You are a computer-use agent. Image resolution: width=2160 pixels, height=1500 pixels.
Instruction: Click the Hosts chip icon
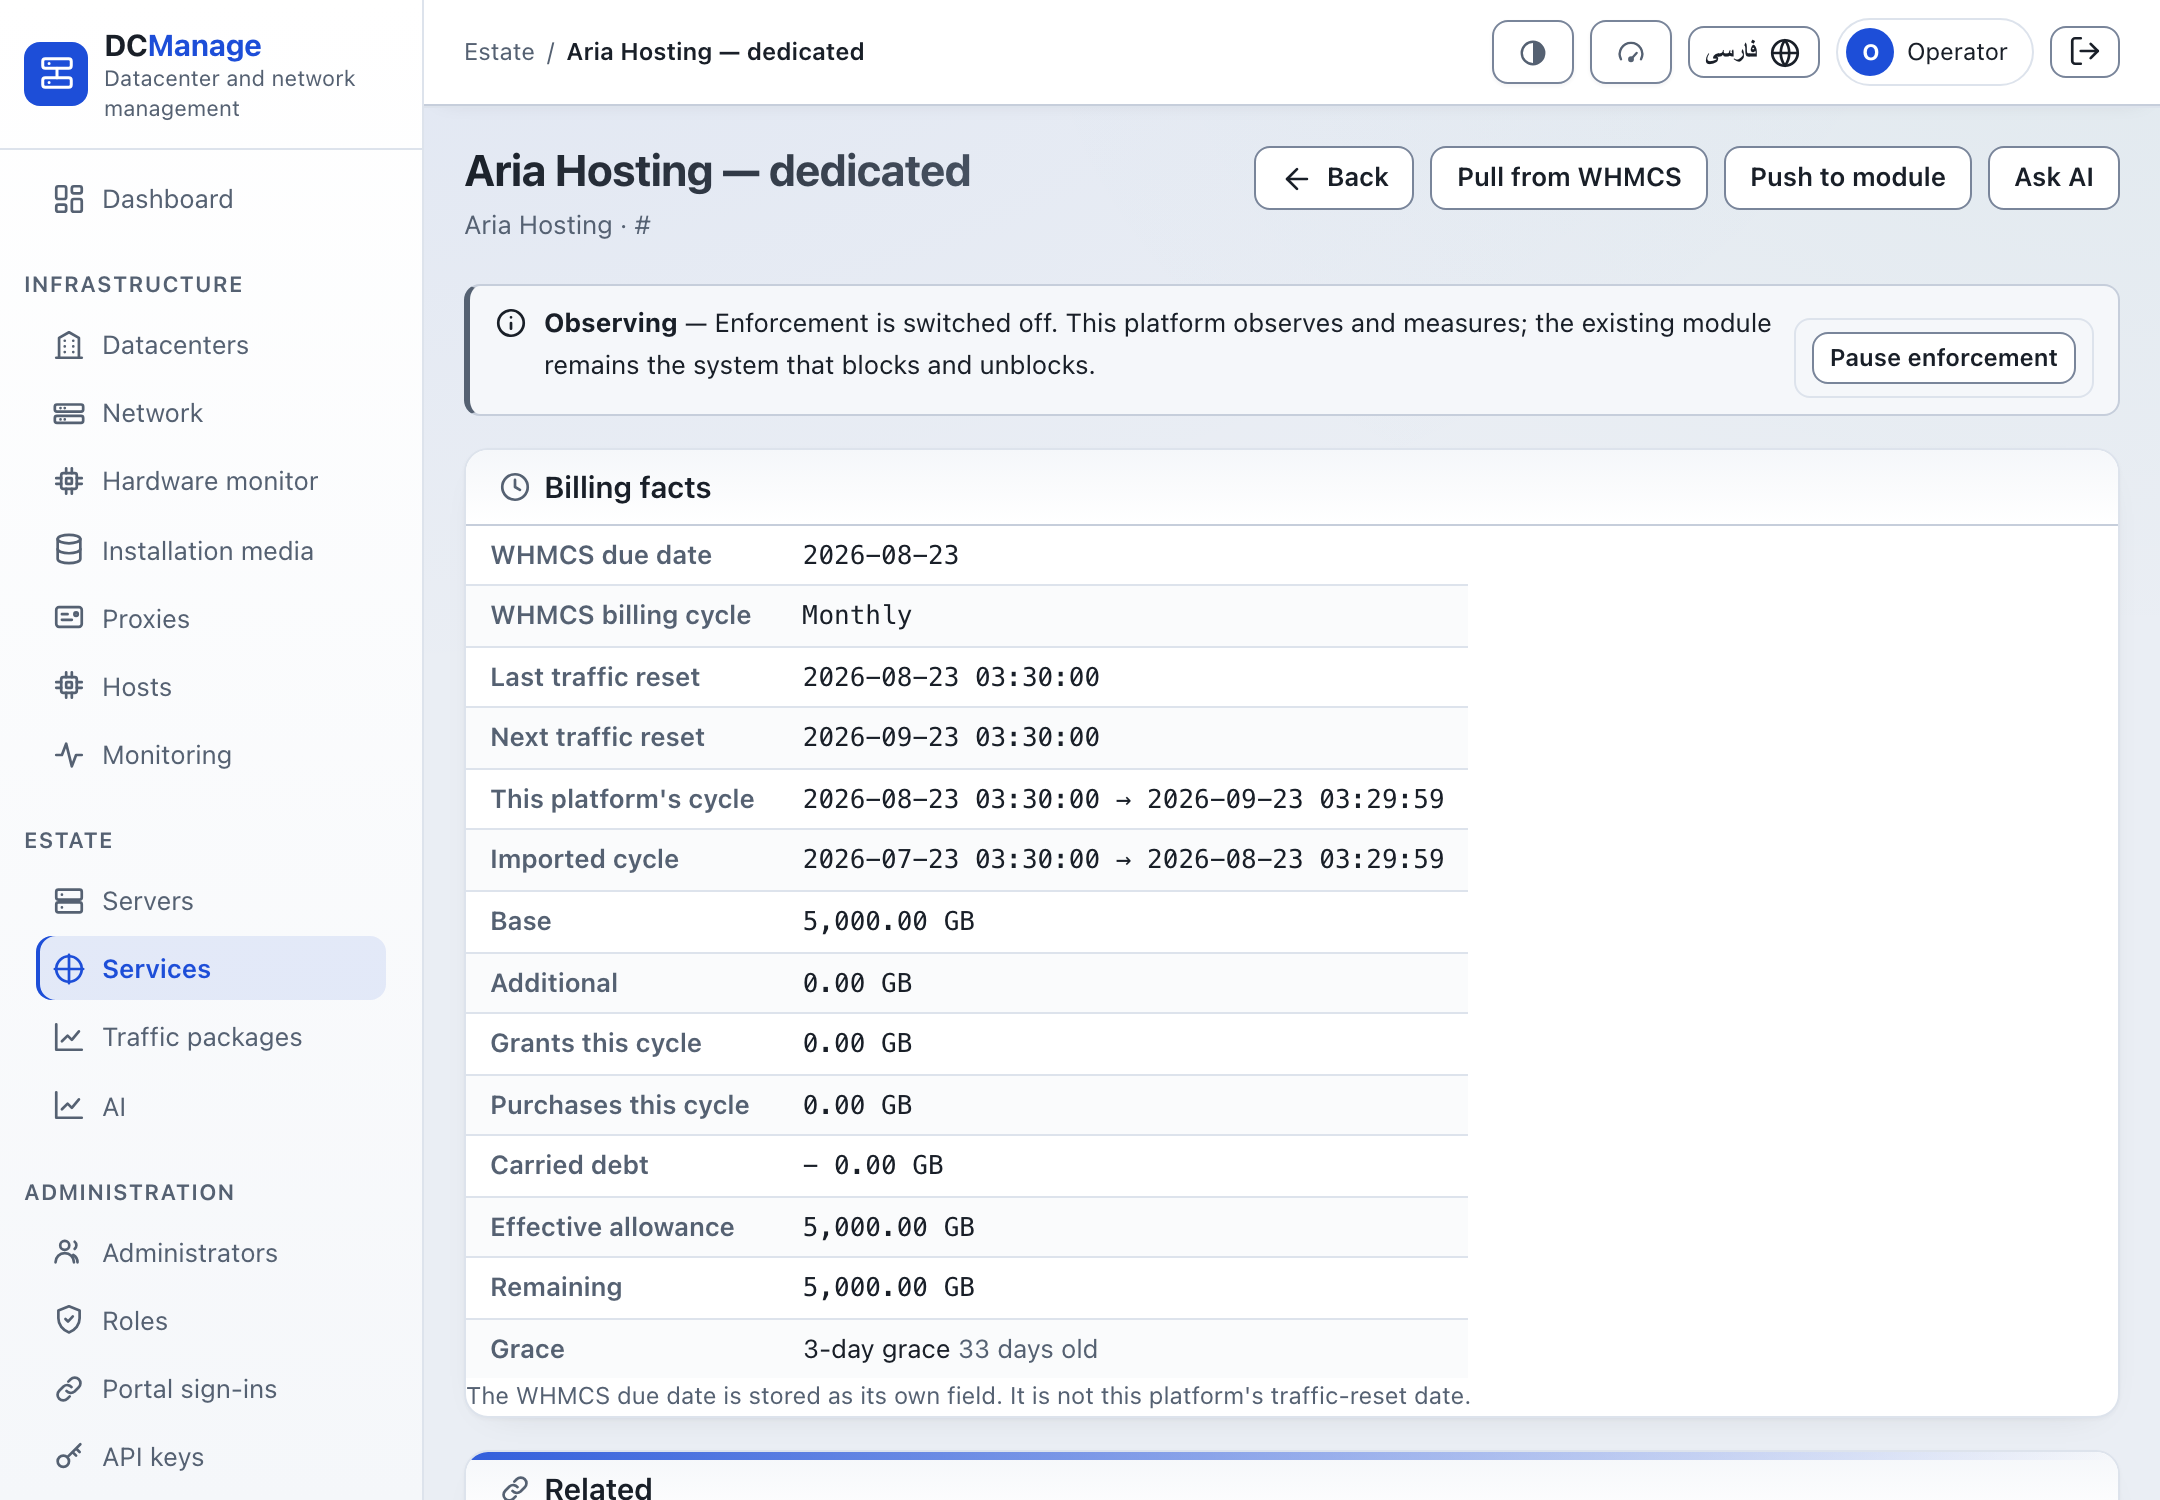69,686
